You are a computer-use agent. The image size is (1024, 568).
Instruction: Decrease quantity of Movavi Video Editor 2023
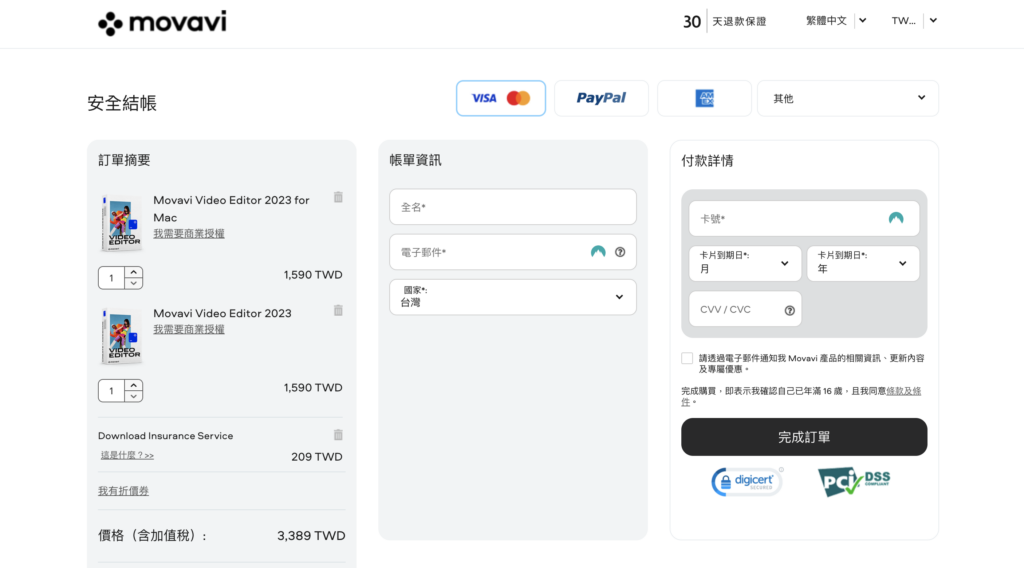point(134,396)
